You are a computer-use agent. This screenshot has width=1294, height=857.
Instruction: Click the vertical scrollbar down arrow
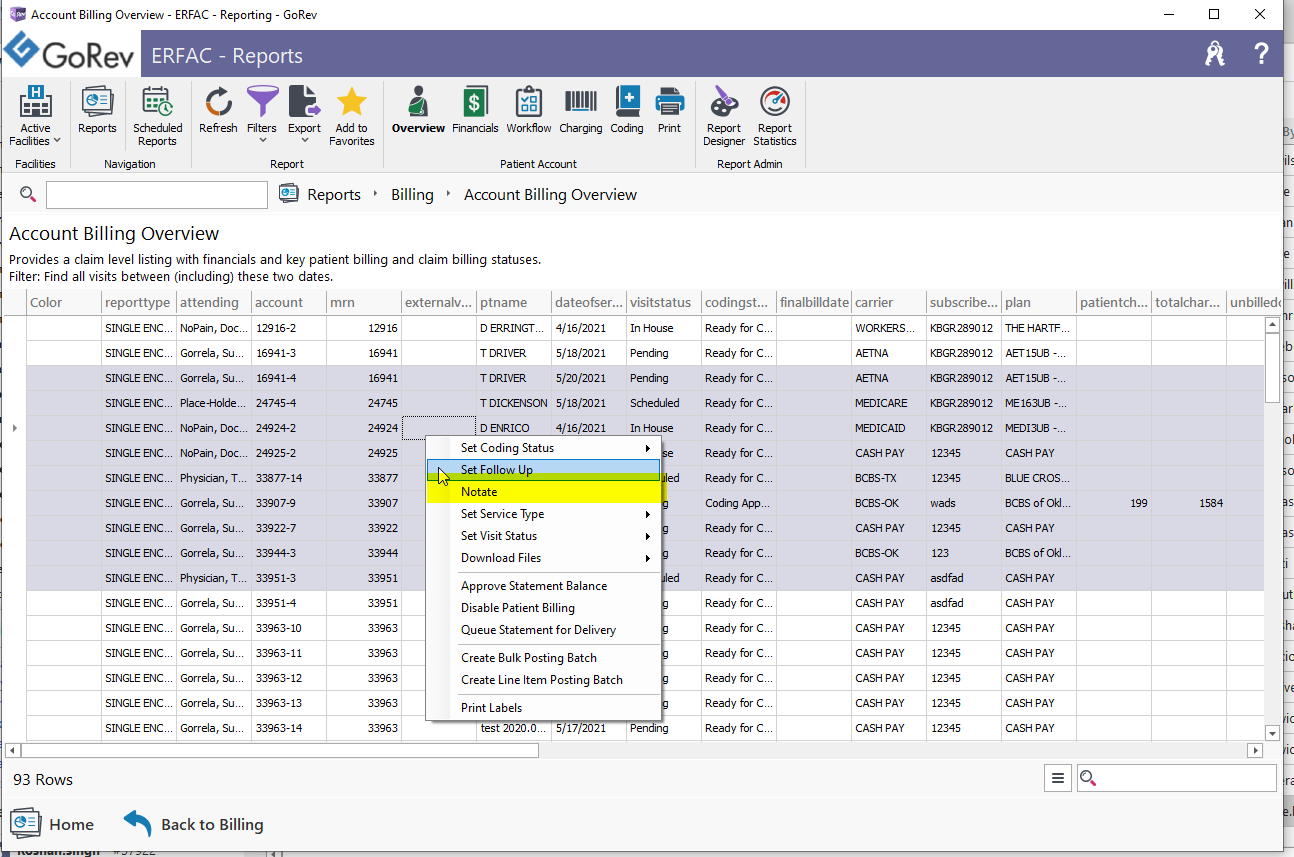[1272, 732]
